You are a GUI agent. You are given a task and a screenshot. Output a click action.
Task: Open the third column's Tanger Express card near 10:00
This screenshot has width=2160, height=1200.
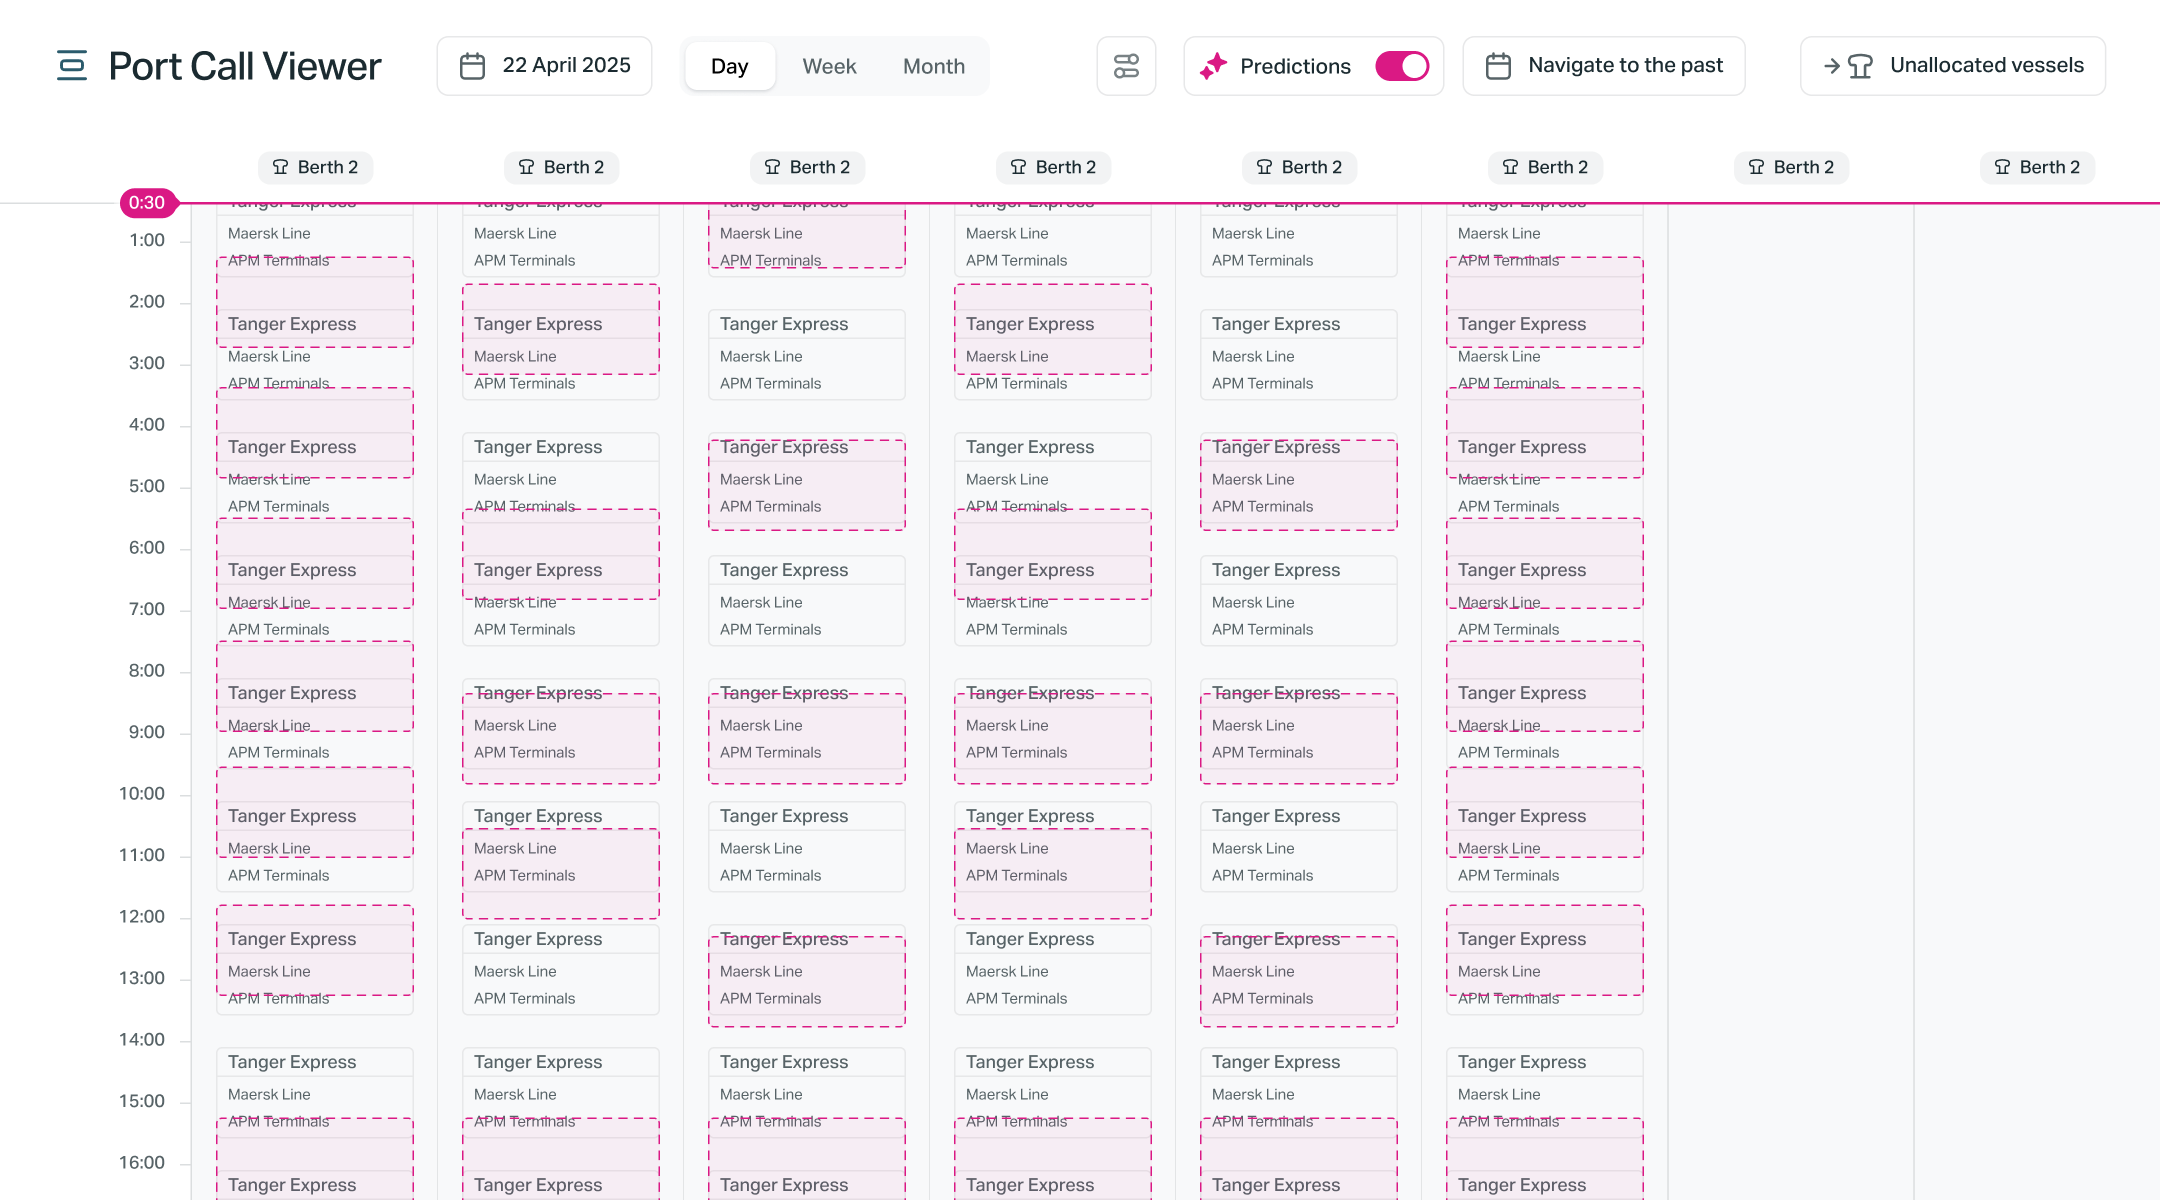pos(807,847)
